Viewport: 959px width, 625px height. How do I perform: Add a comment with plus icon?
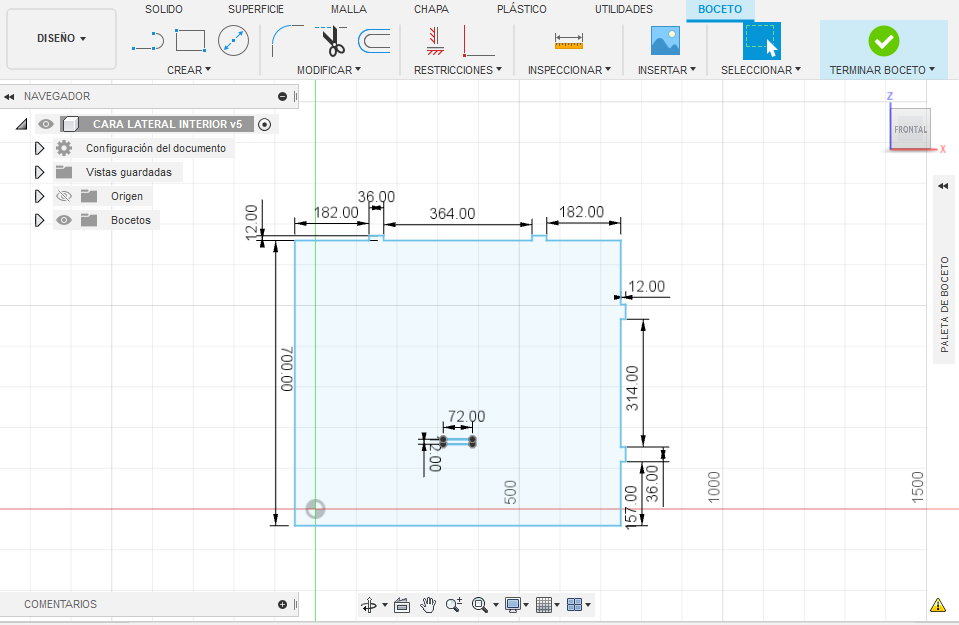tap(282, 604)
